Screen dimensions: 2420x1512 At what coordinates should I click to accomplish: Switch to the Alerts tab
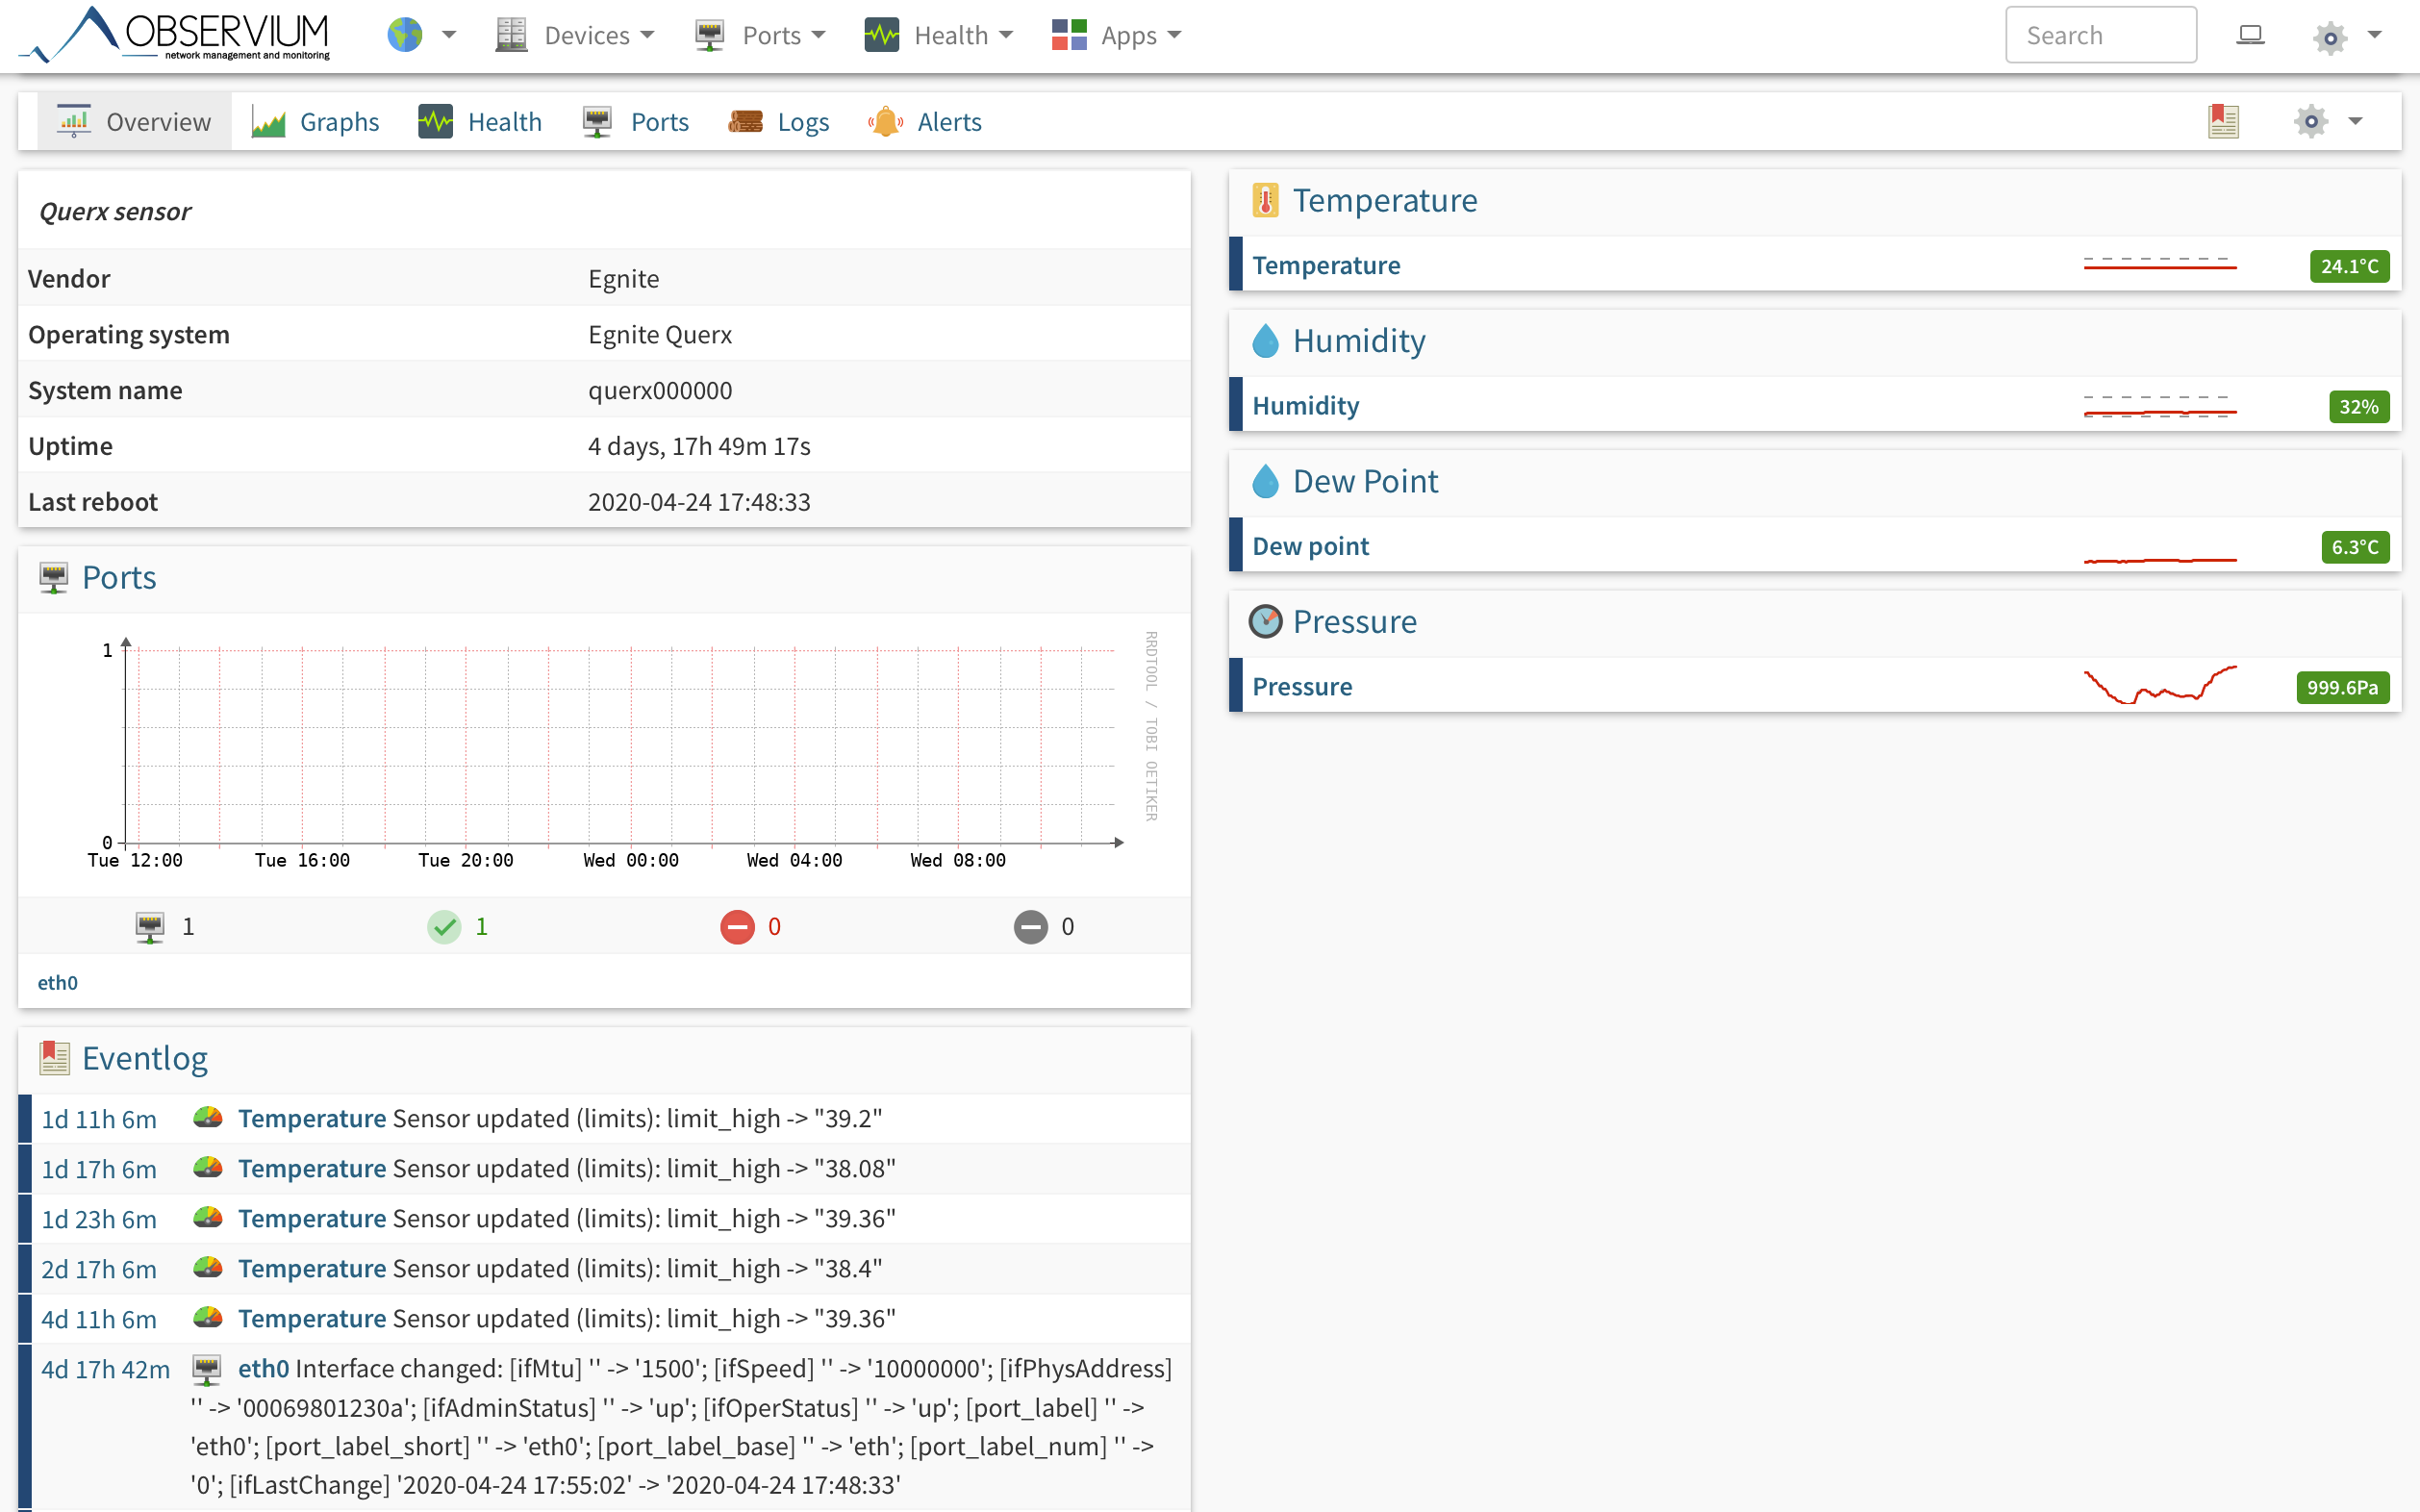pyautogui.click(x=925, y=122)
